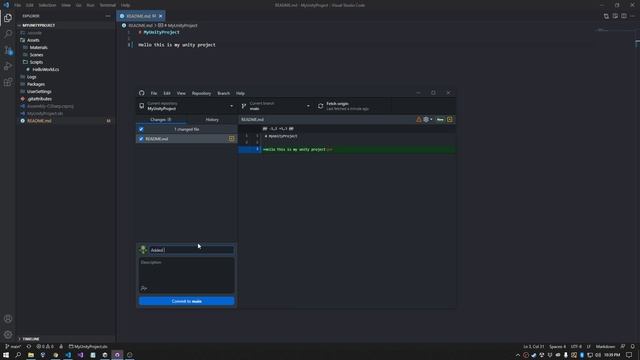Close the README.md editor tab
The height and width of the screenshot is (360, 640).
click(160, 16)
